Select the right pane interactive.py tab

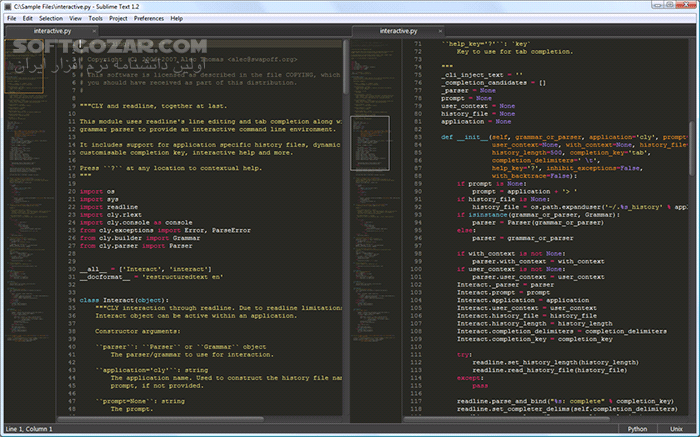coord(398,31)
